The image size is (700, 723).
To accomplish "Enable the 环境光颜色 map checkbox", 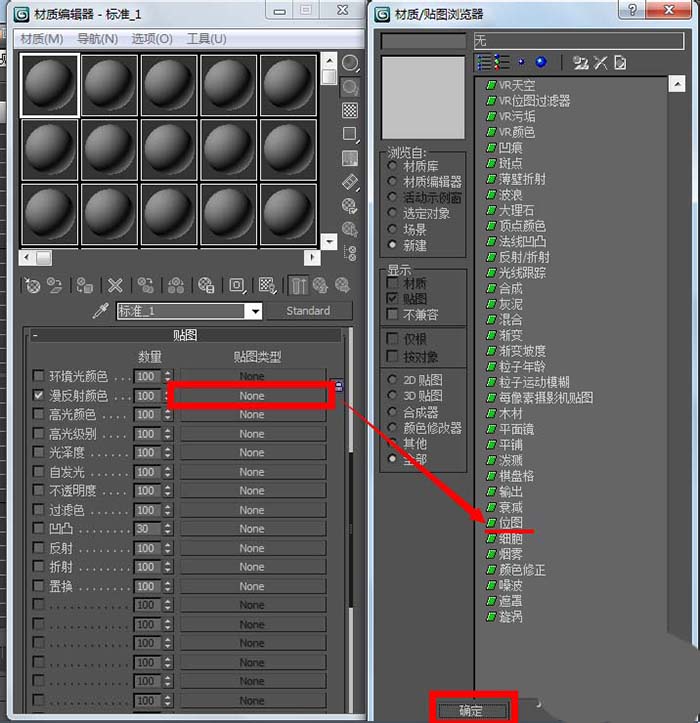I will (x=39, y=375).
